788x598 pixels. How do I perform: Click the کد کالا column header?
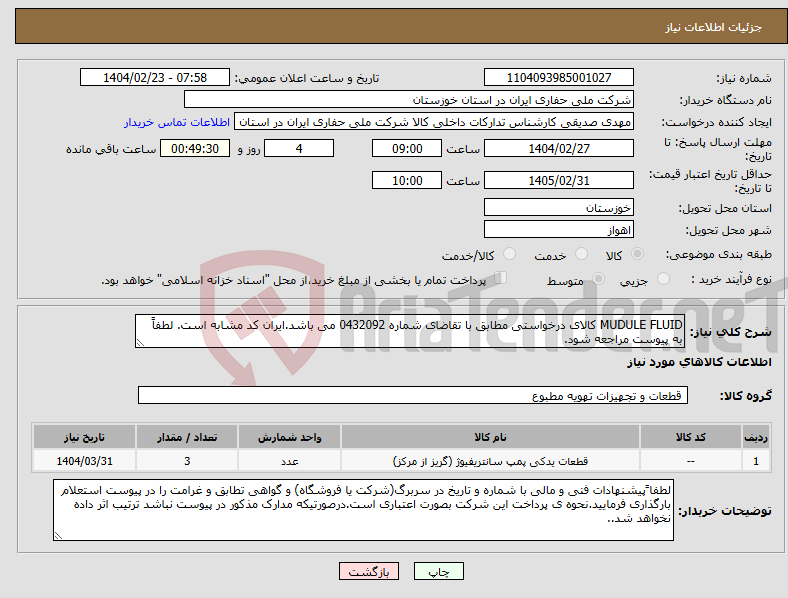(x=691, y=437)
